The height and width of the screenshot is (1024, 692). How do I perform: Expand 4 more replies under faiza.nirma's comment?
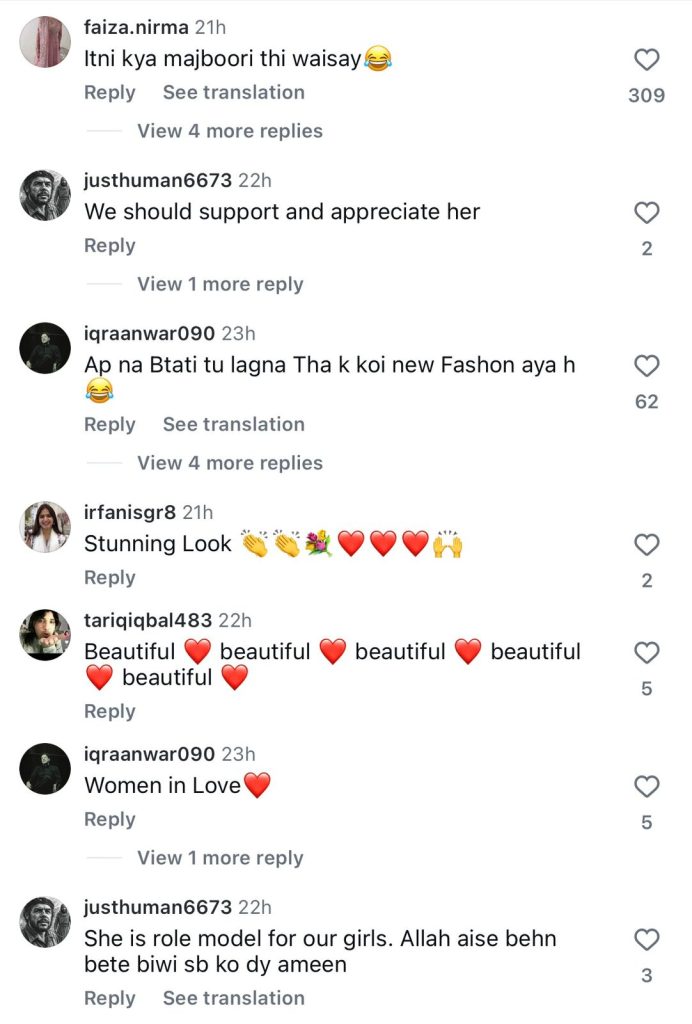230,131
